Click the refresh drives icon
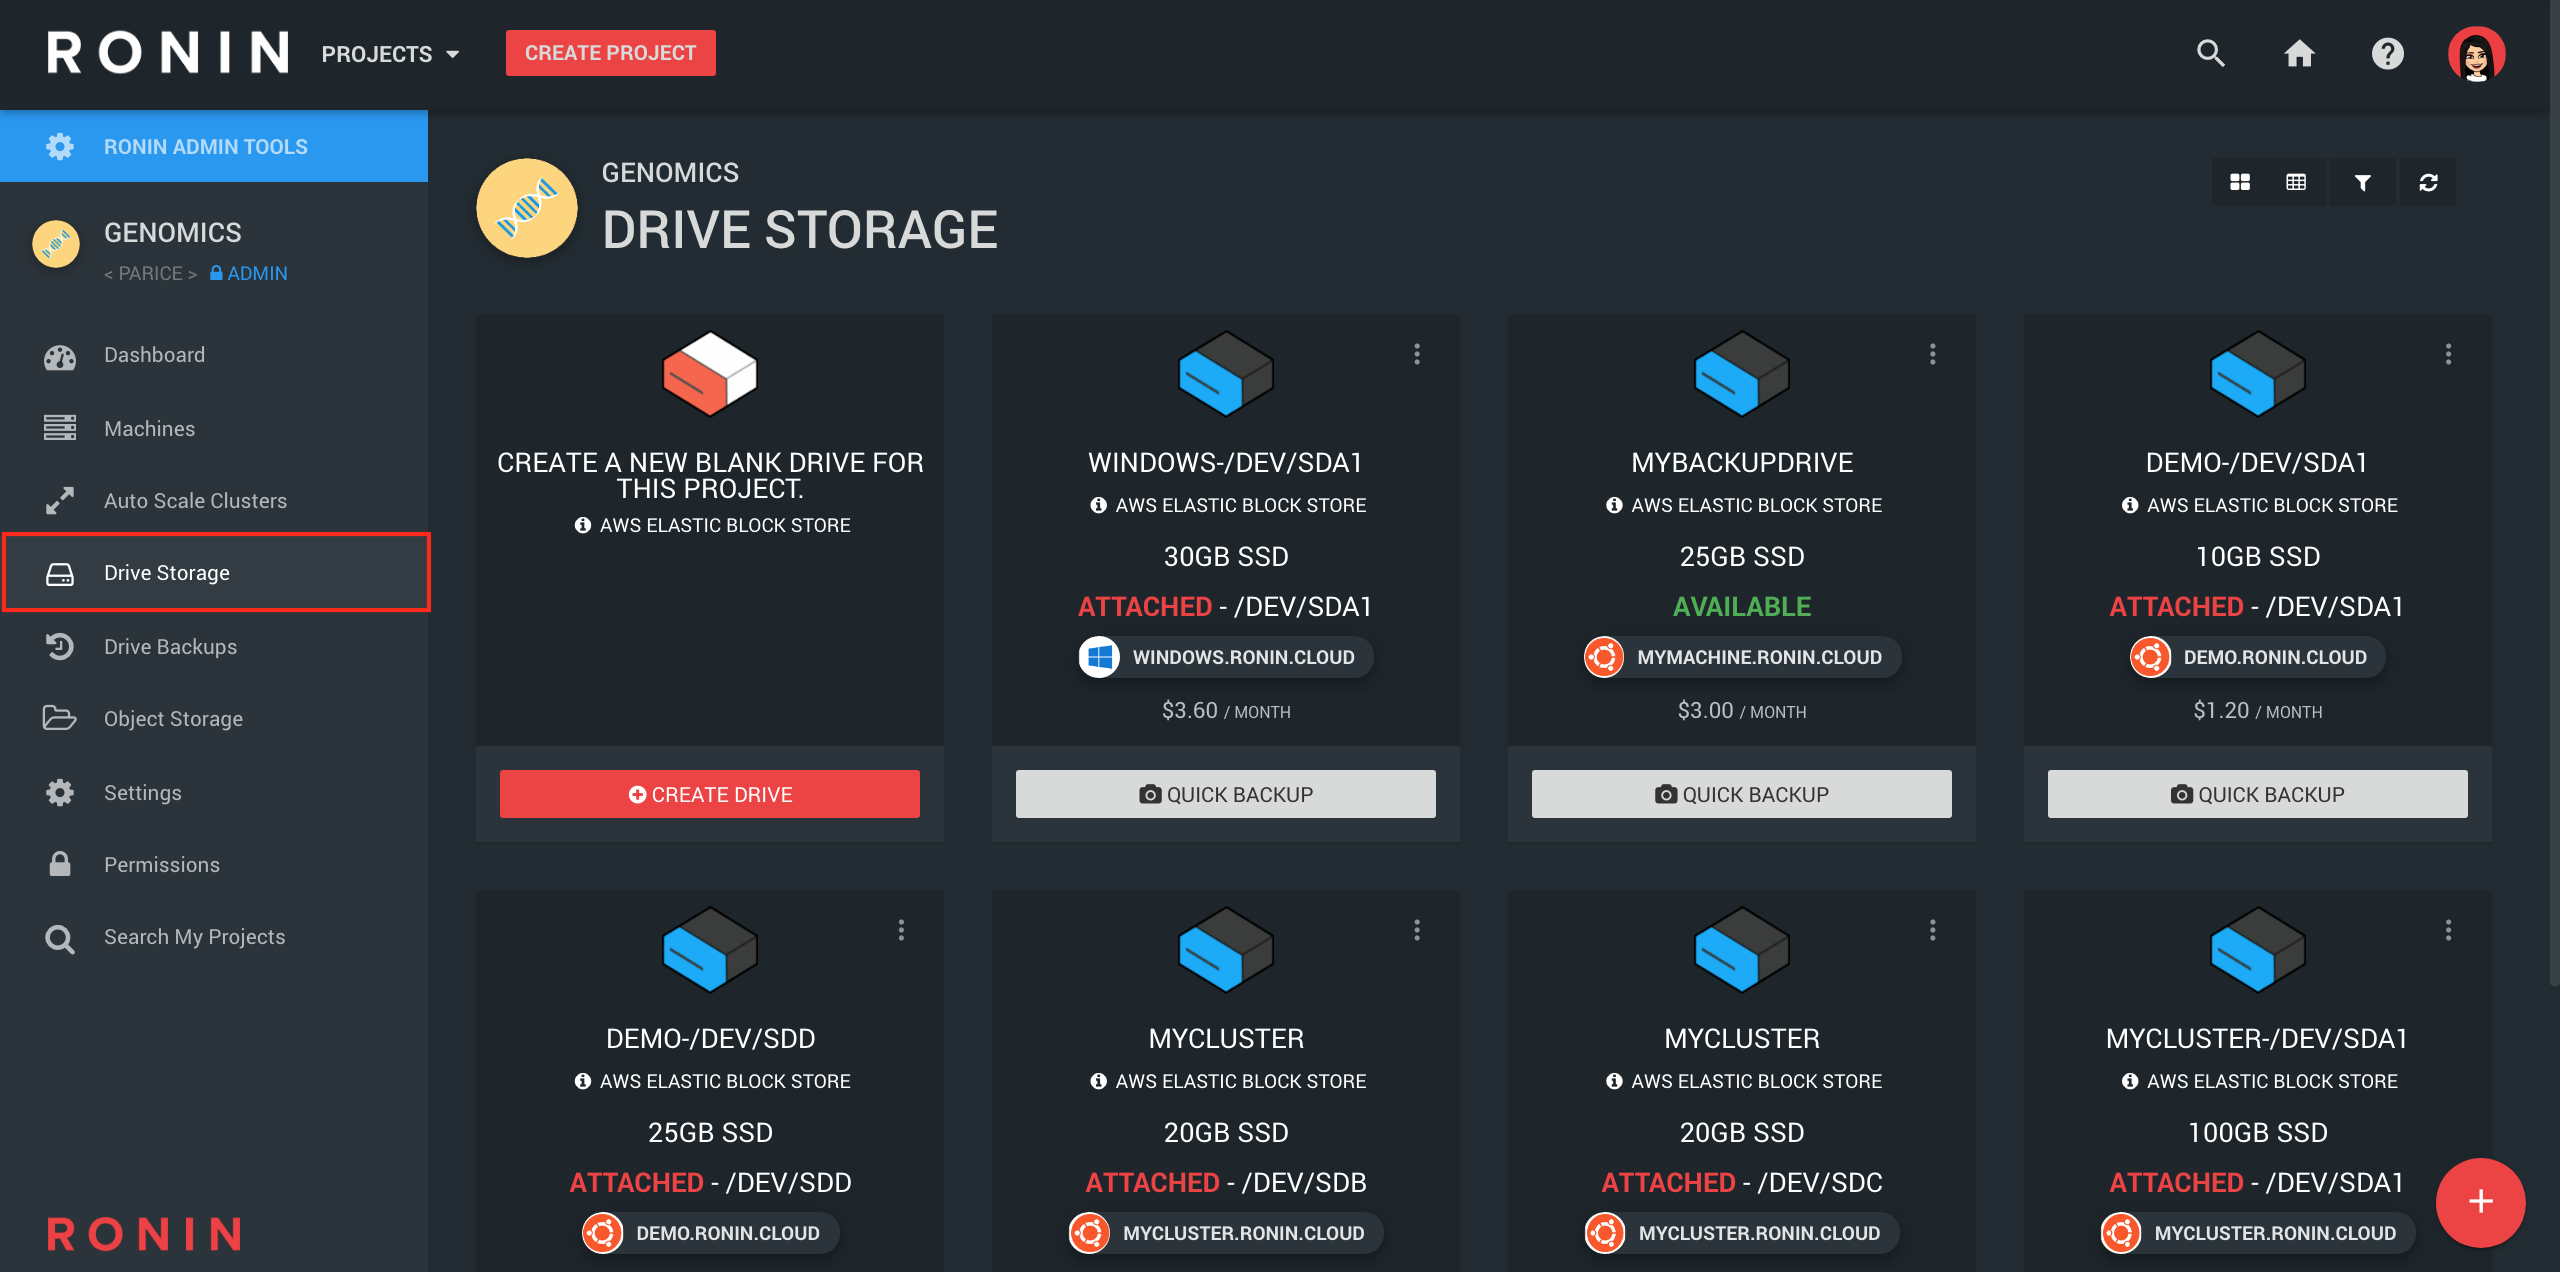 pos(2428,182)
